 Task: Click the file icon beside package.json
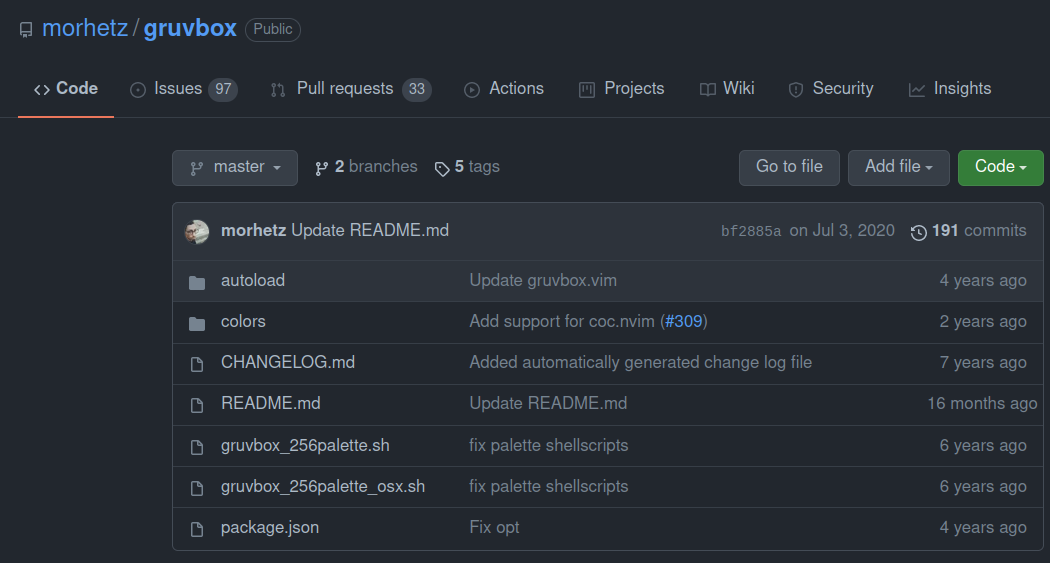[x=197, y=530]
